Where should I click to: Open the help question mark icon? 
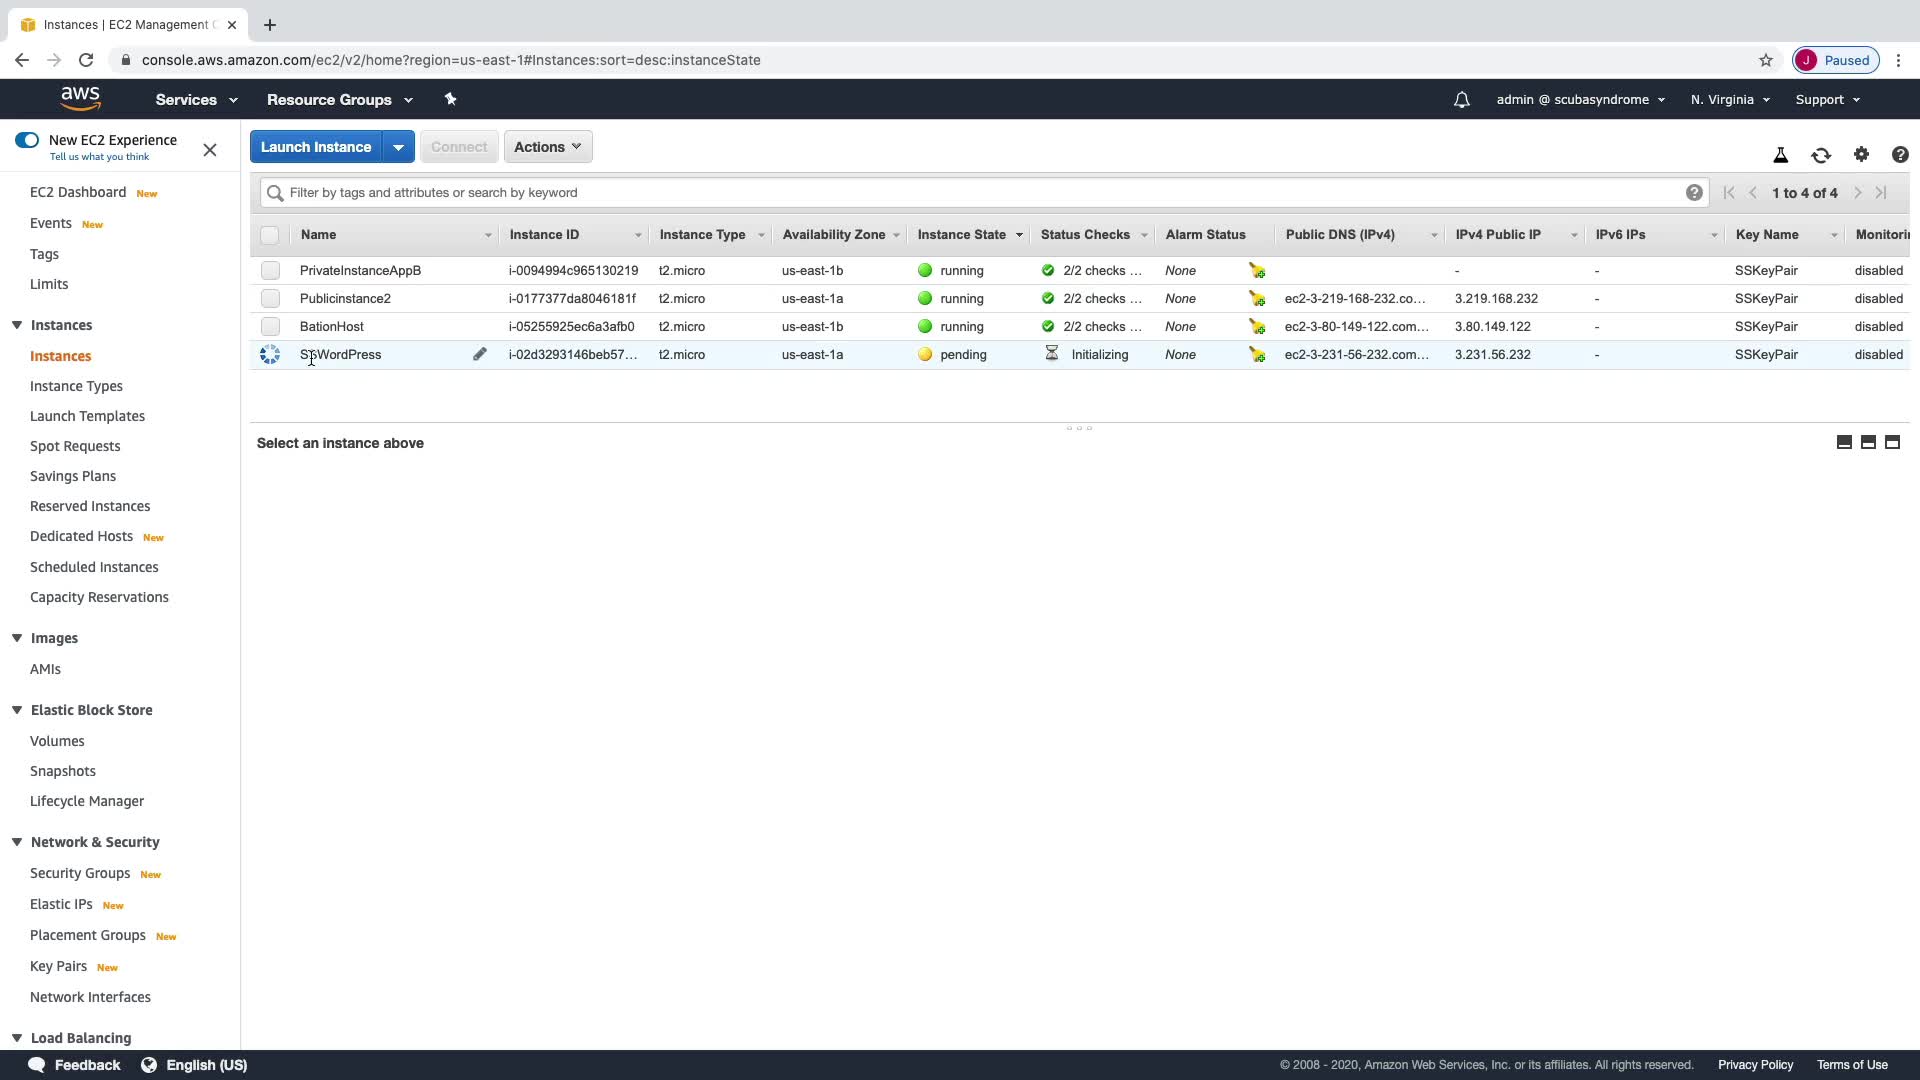click(x=1900, y=155)
